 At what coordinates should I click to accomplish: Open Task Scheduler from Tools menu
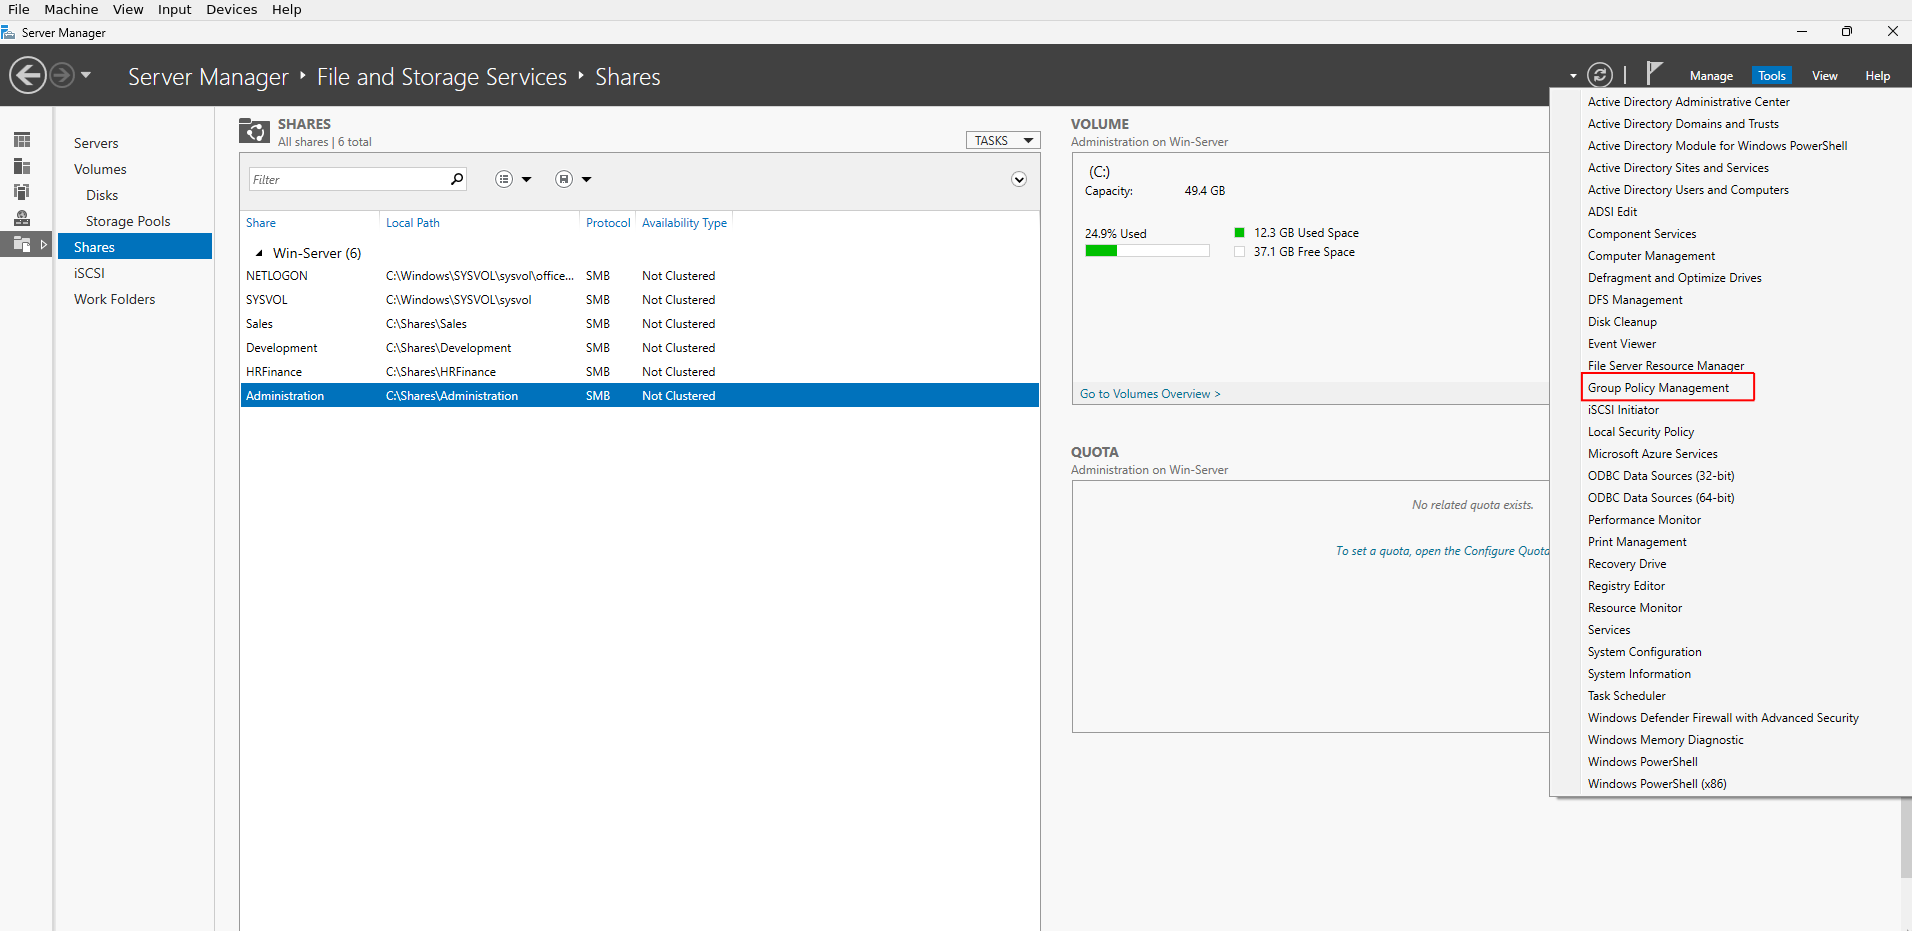pos(1627,696)
